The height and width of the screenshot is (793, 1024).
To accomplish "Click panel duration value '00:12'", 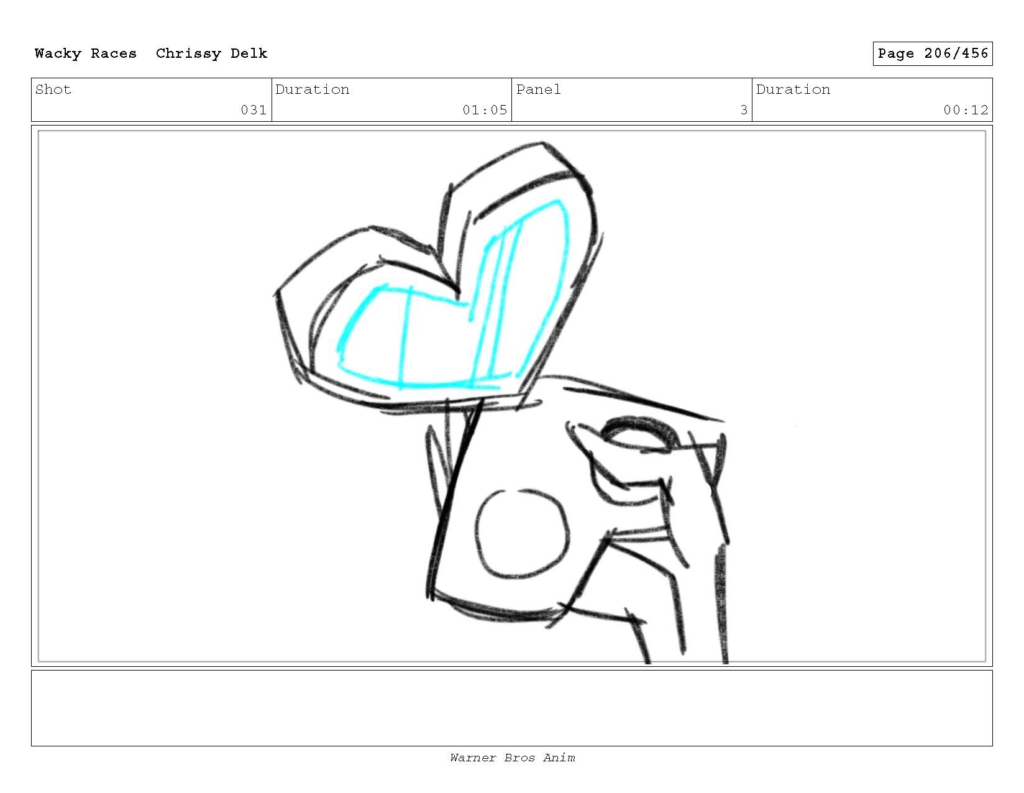I will (x=965, y=110).
